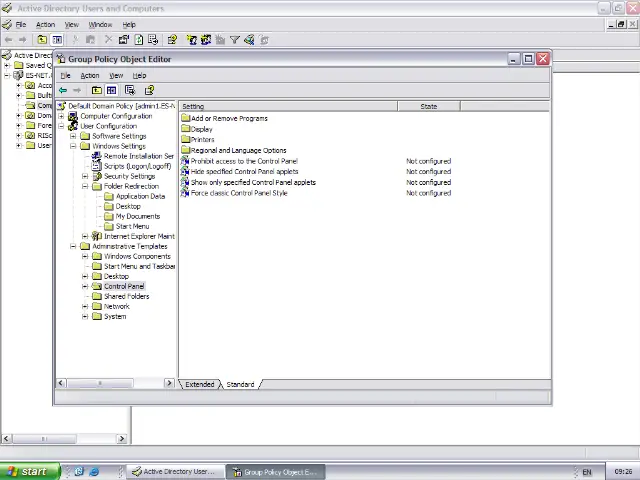Click the green Back arrow in Group Policy Object Editor
Image resolution: width=640 pixels, height=480 pixels.
pos(63,90)
